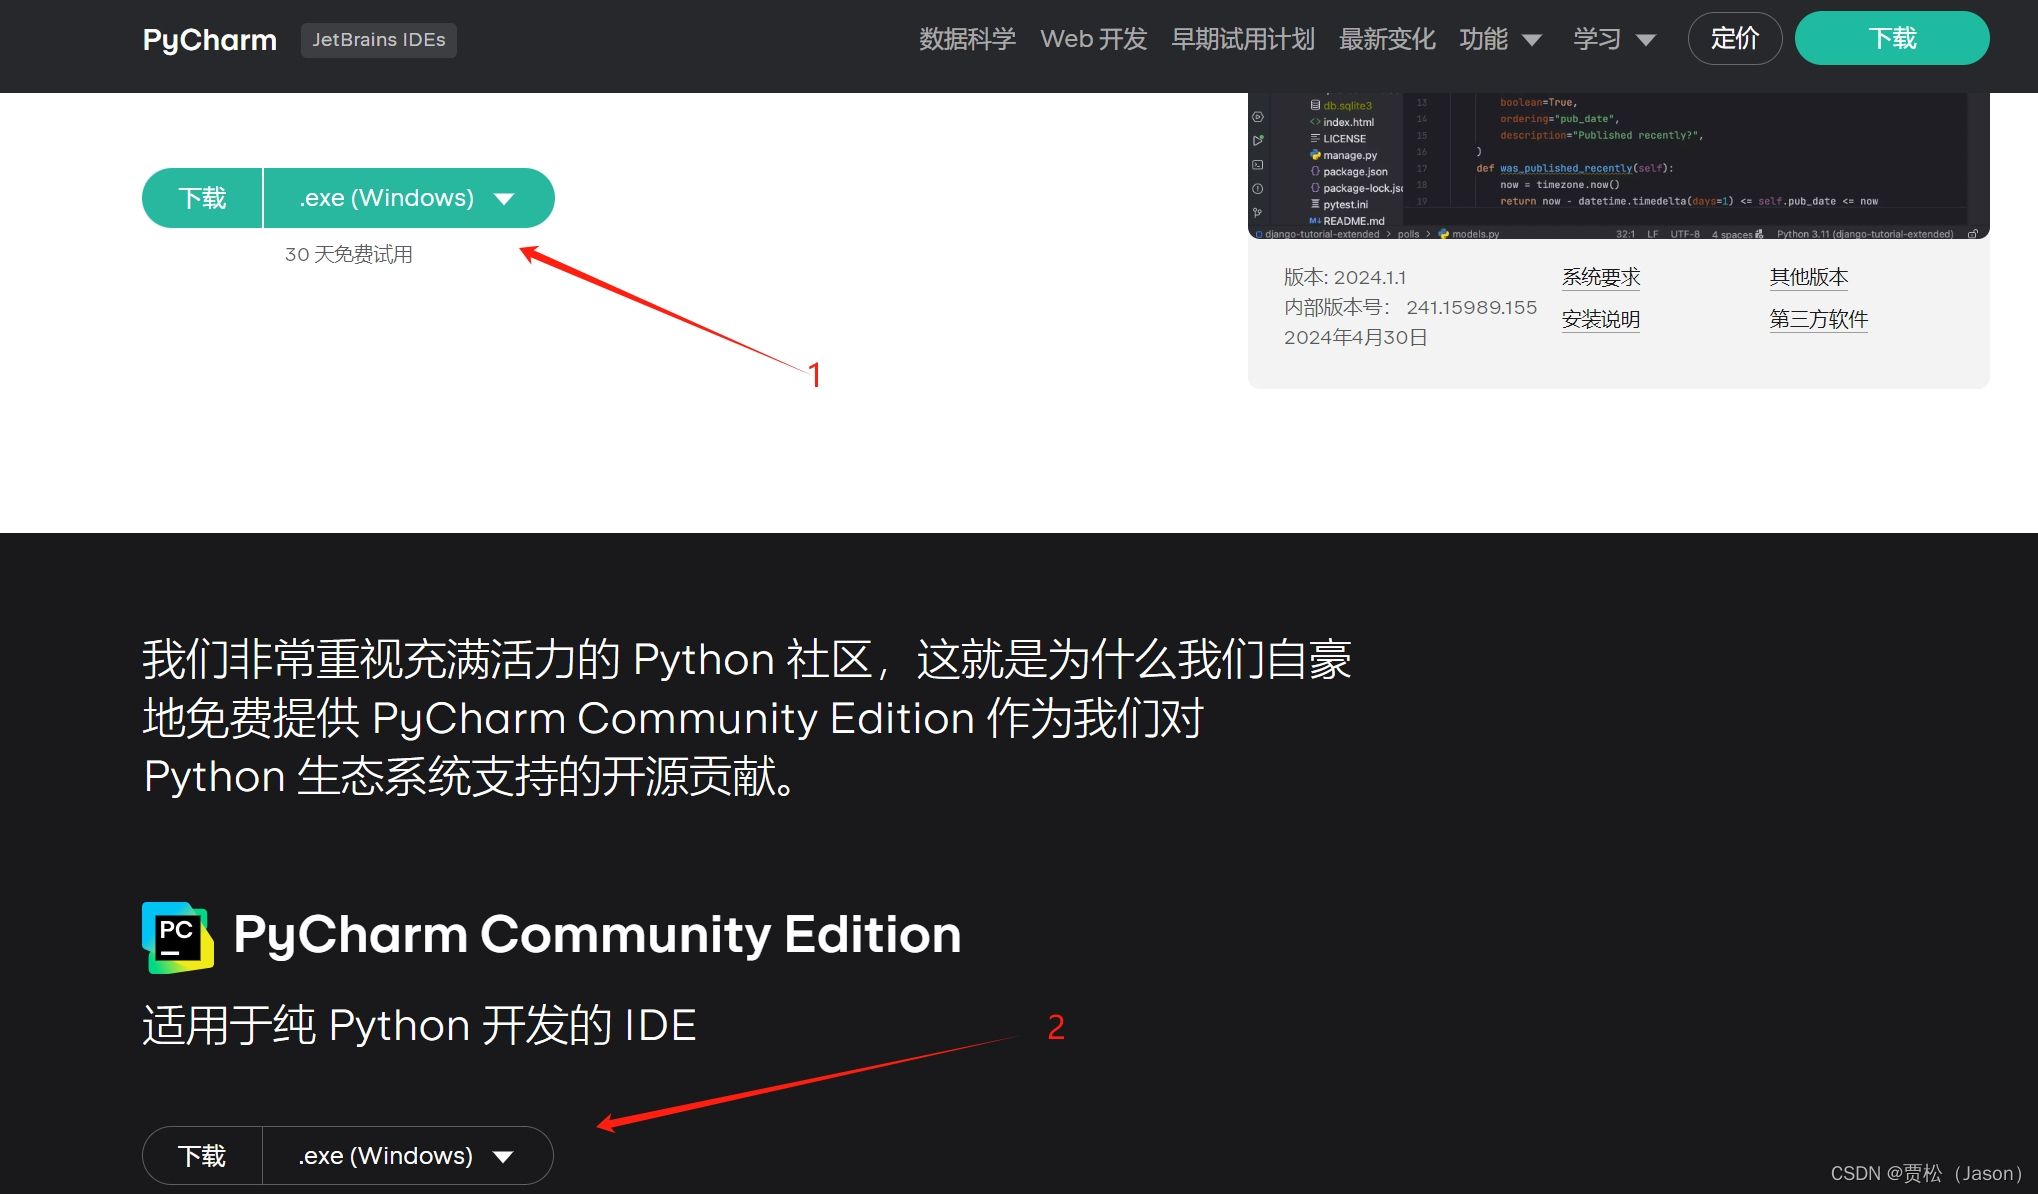Click the PyCharm Community Edition PC icon
Image resolution: width=2038 pixels, height=1194 pixels.
[177, 937]
